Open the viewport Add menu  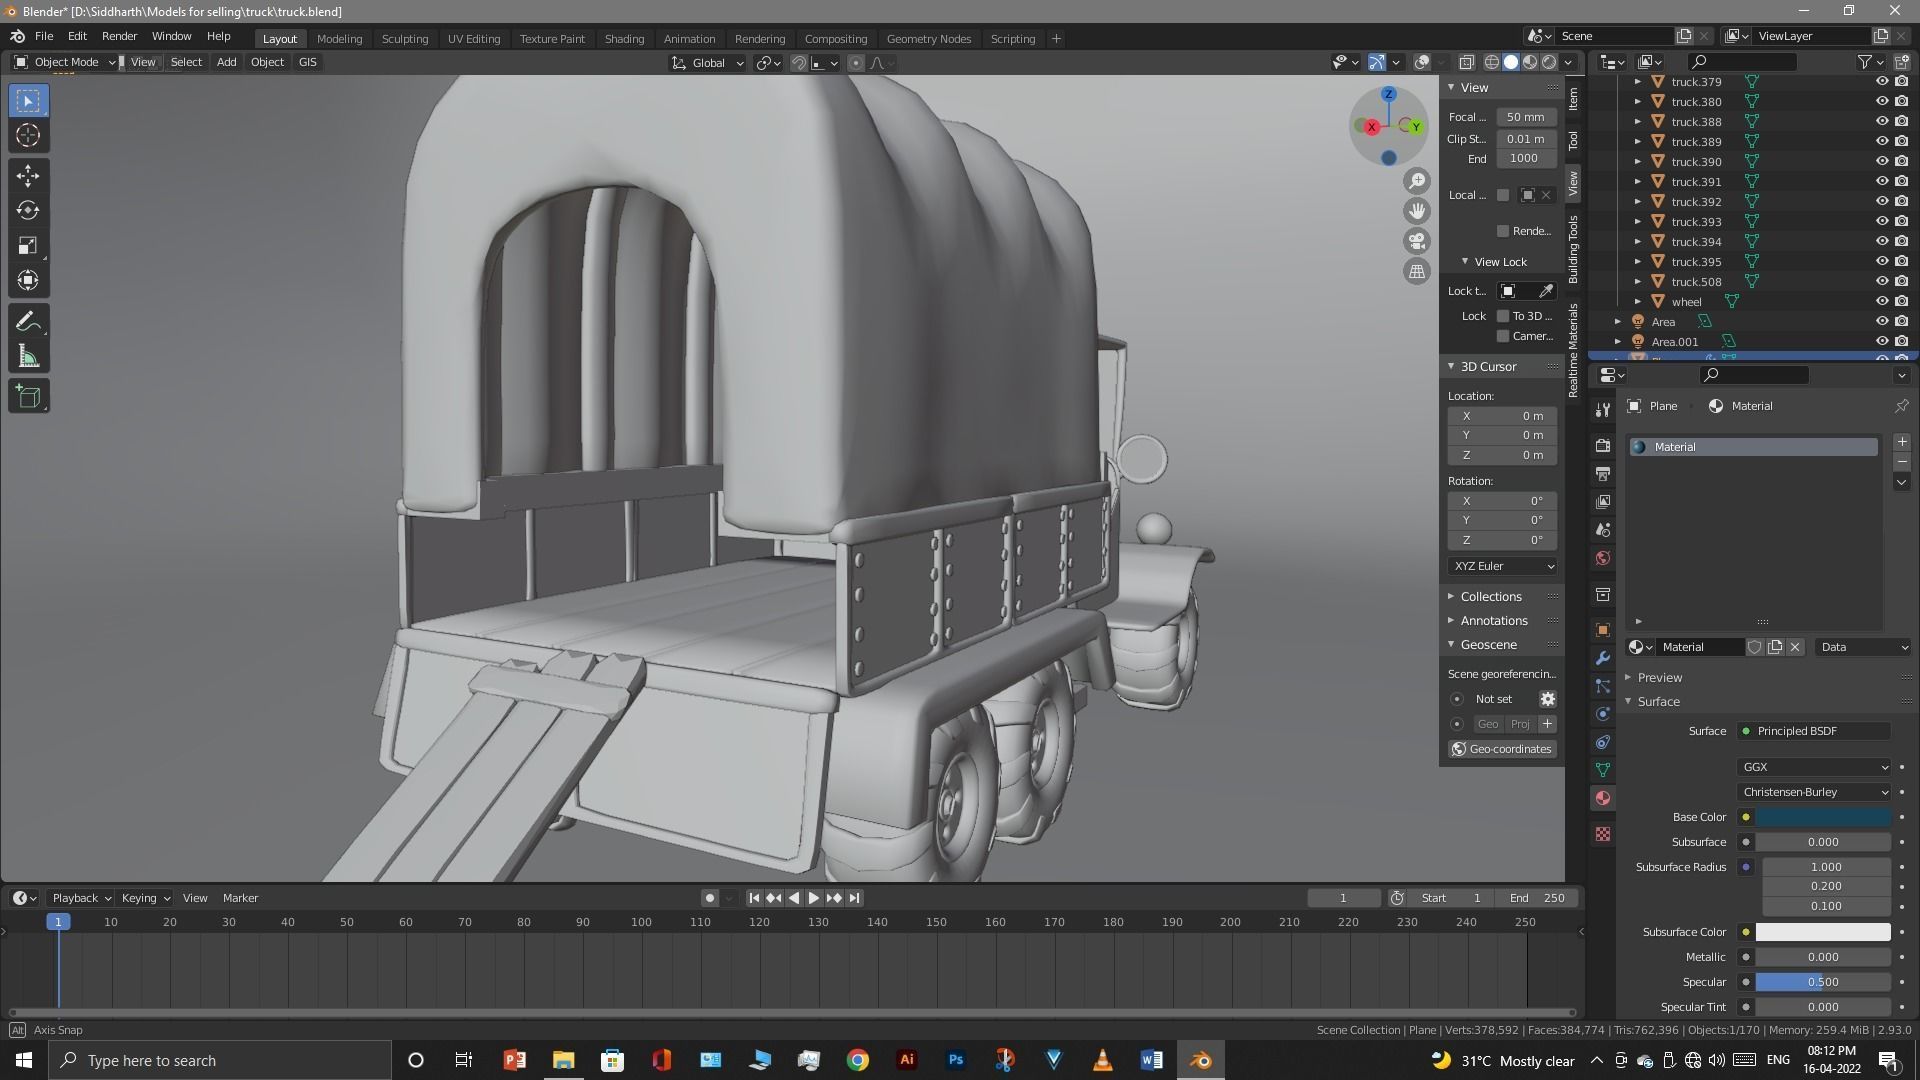(226, 62)
